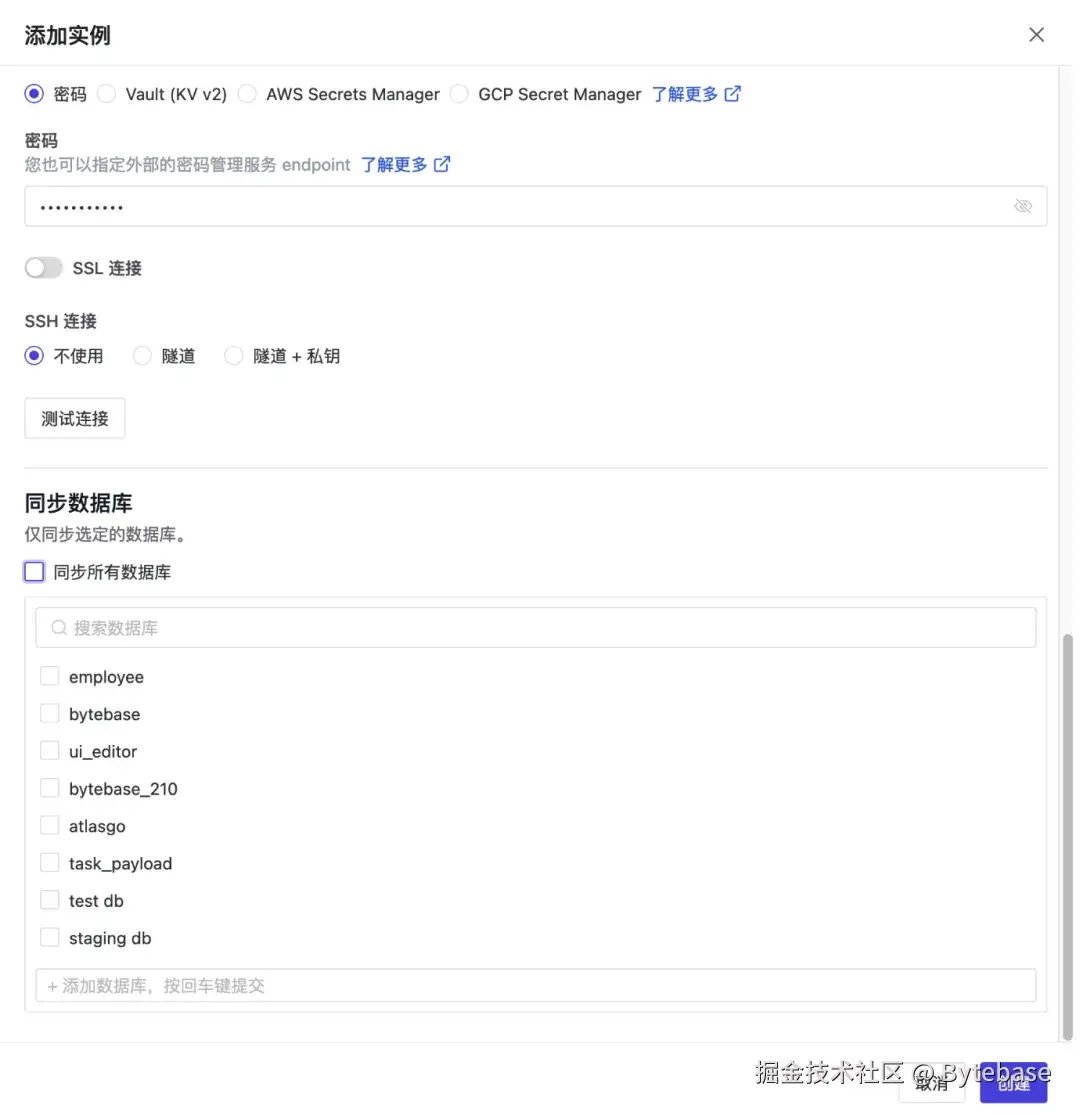Check the task_payload database
The width and height of the screenshot is (1080, 1116).
pyautogui.click(x=49, y=863)
